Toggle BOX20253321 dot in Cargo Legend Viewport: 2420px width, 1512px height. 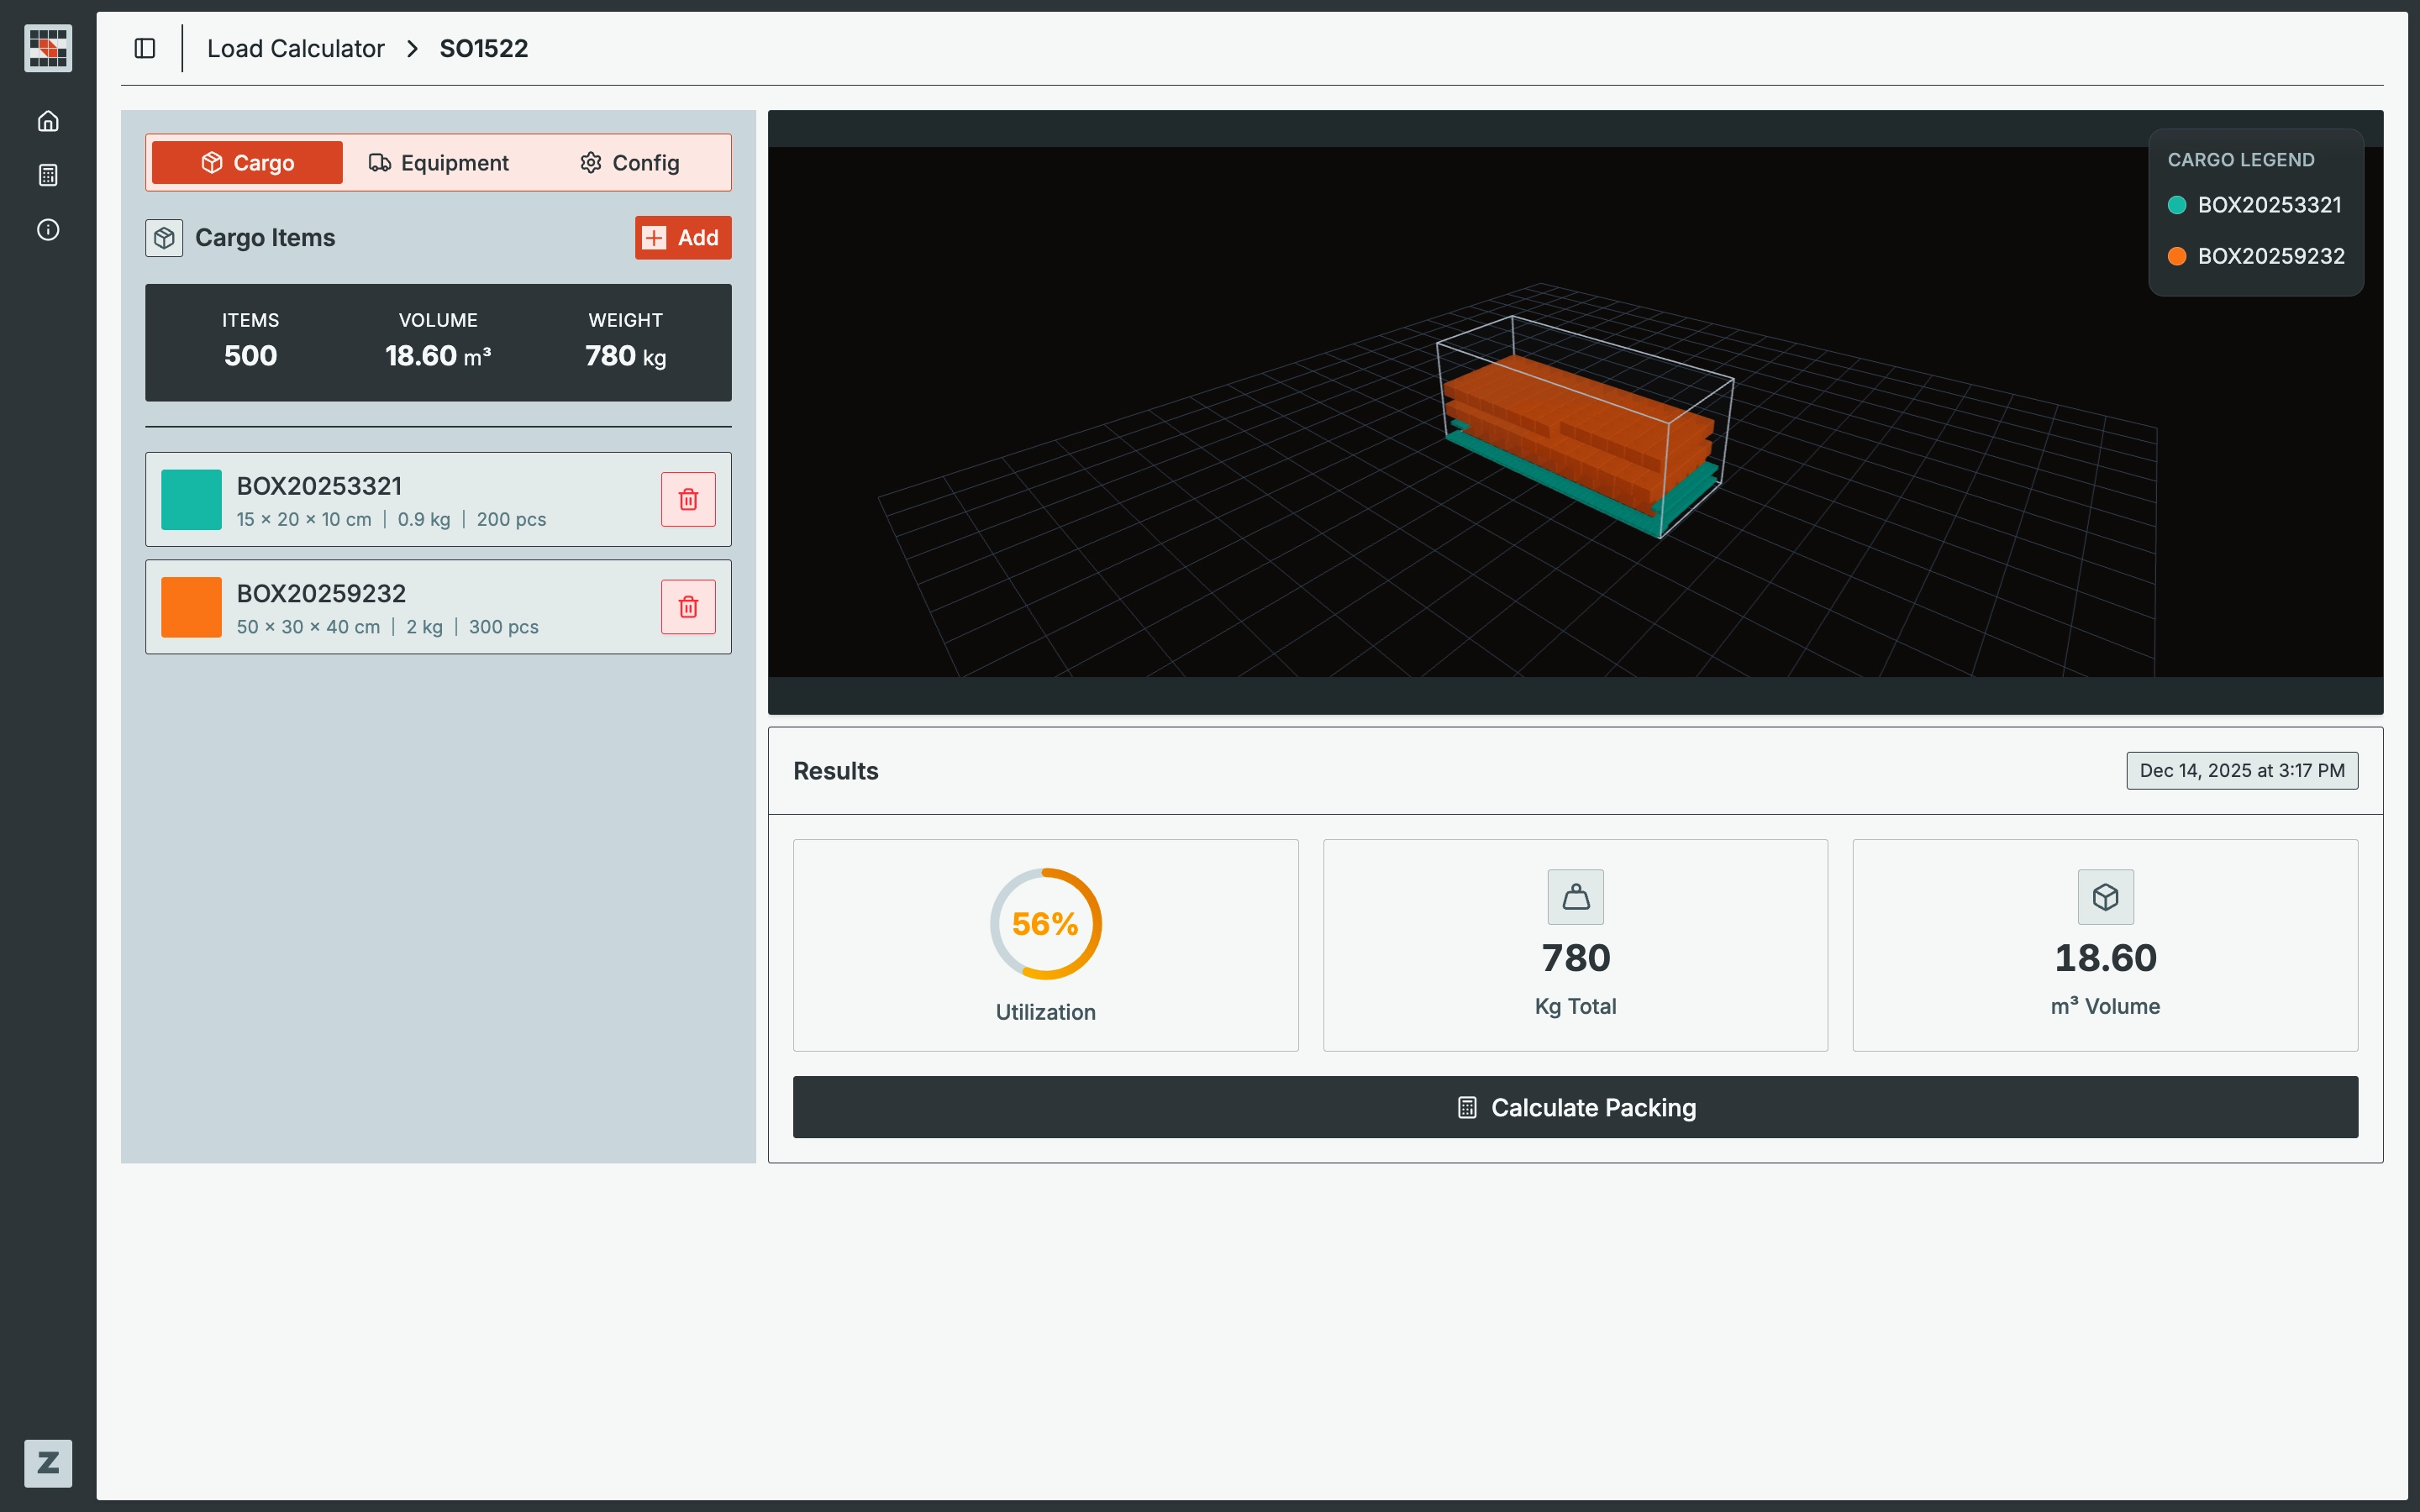tap(2178, 204)
